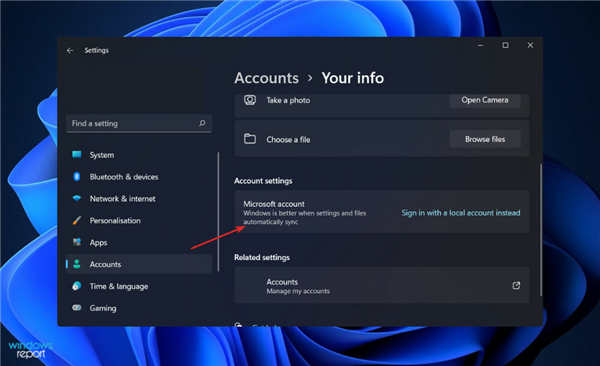Maximize the Settings window

pyautogui.click(x=505, y=45)
